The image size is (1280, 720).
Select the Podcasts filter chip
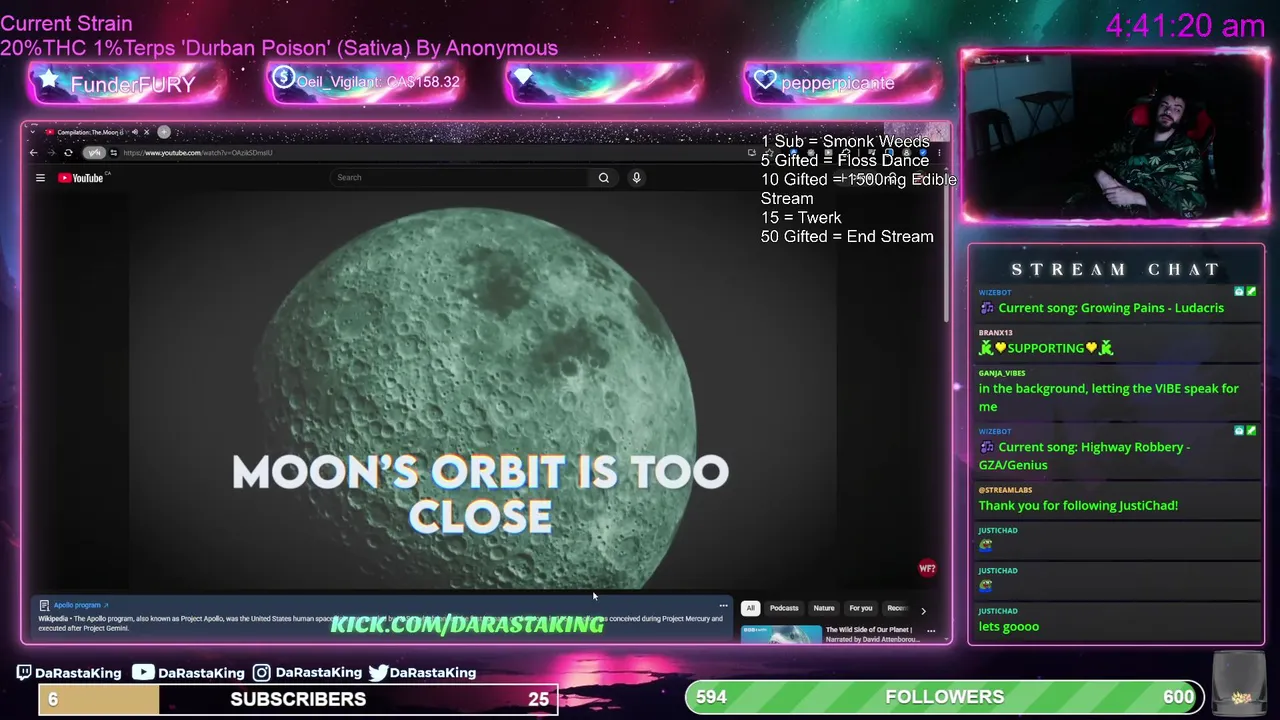pos(784,608)
